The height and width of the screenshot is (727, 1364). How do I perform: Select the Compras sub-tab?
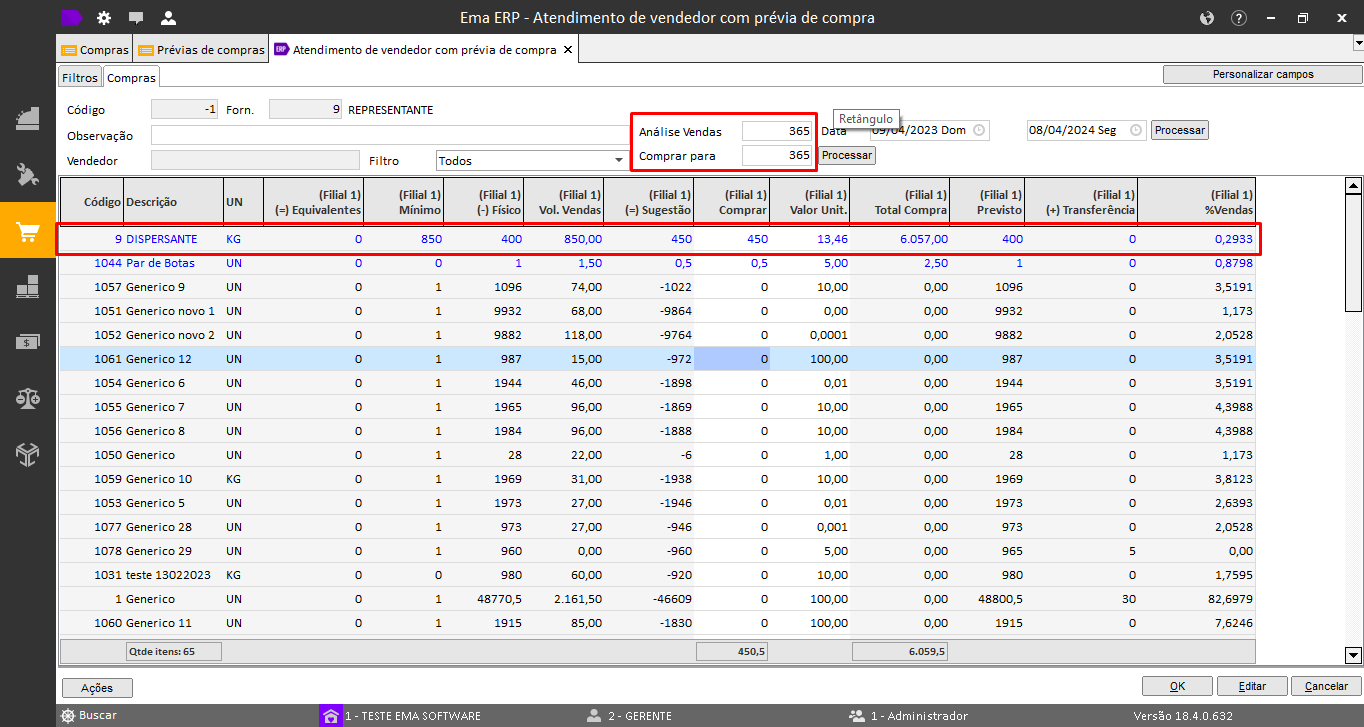click(131, 77)
